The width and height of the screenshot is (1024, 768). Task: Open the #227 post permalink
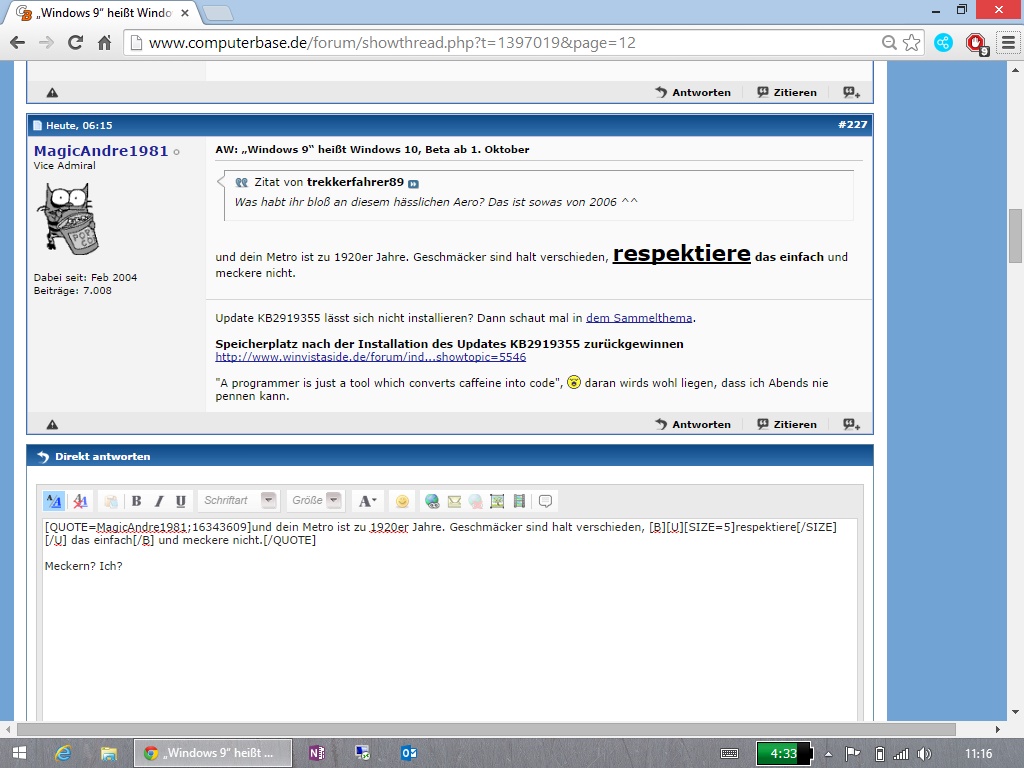(x=852, y=125)
